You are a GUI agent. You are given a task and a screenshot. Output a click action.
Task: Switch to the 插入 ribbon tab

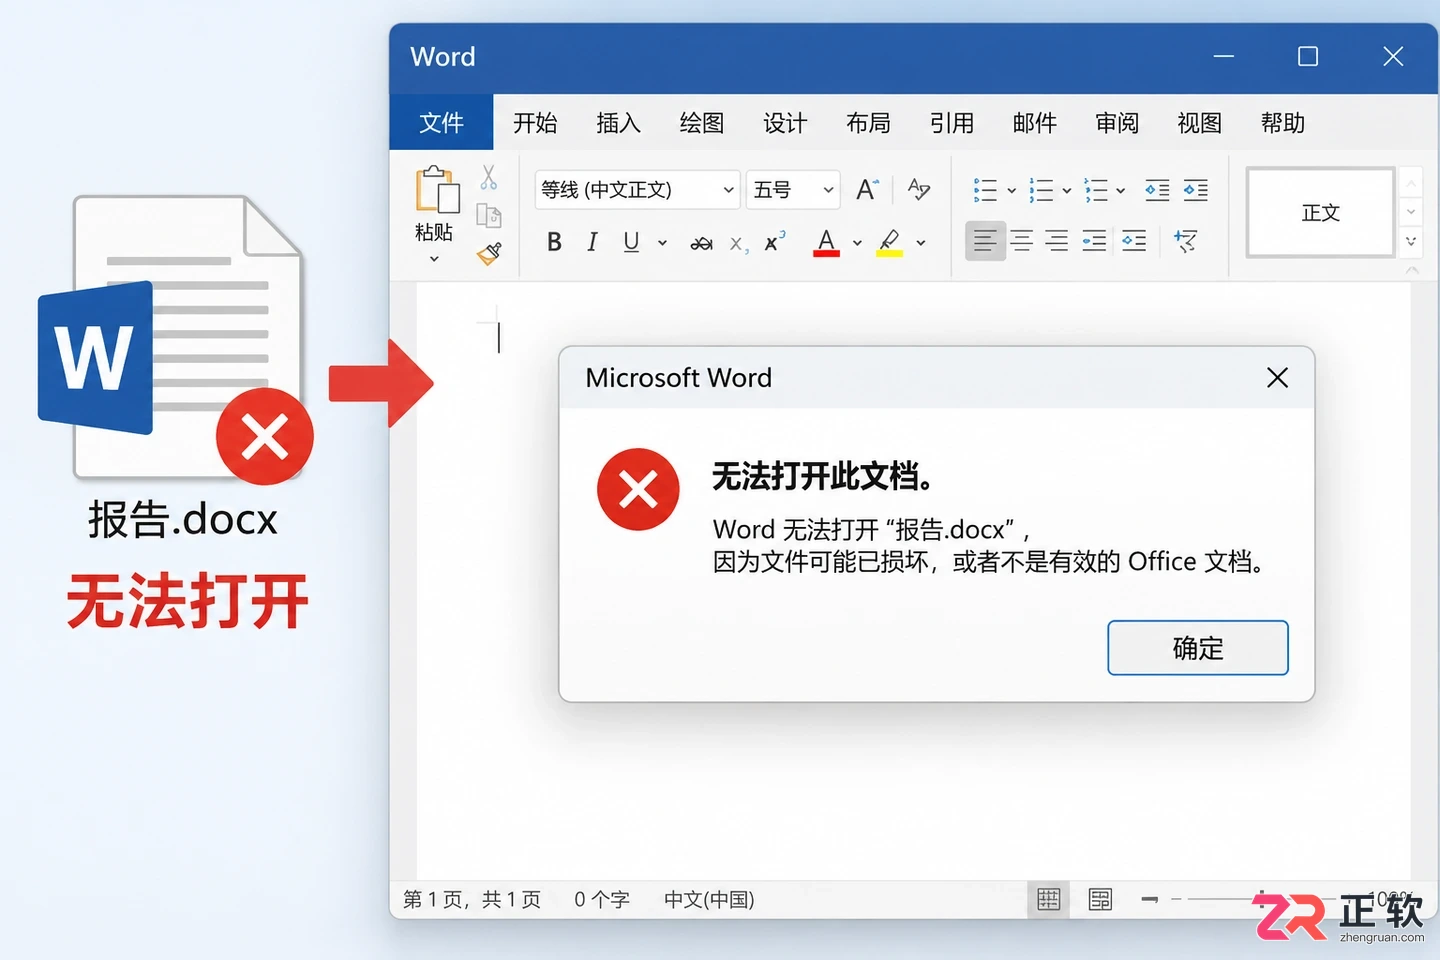618,122
